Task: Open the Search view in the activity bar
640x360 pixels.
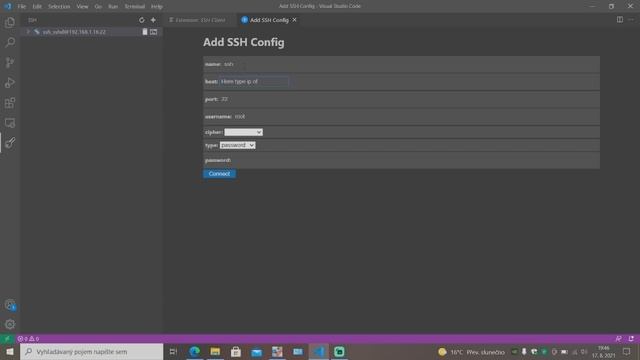Action: tap(10, 42)
